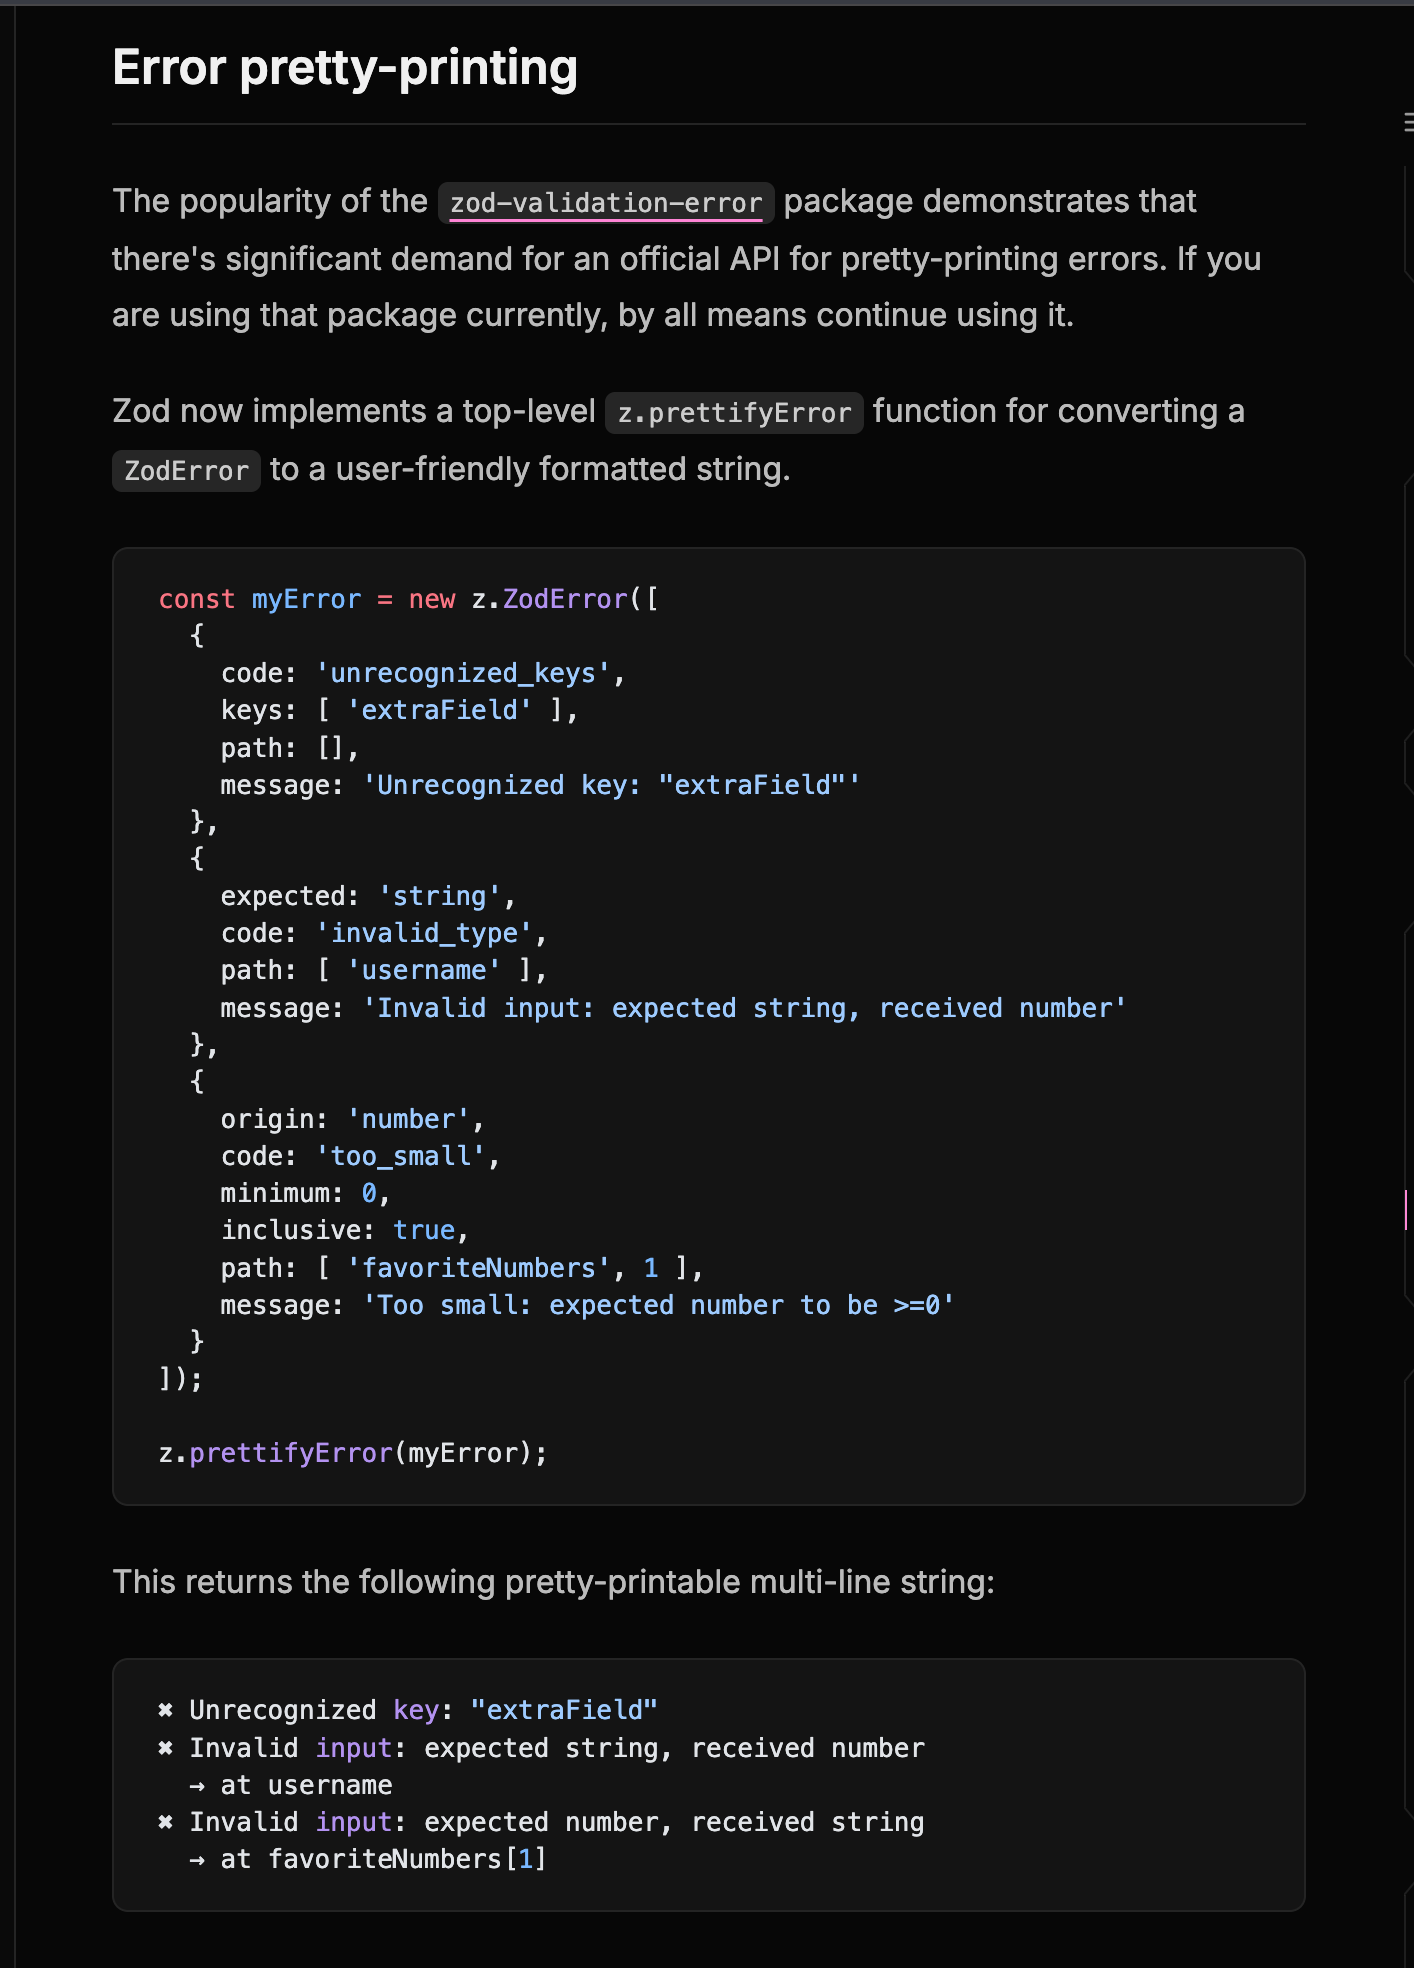Click the ZodError inline code badge
The width and height of the screenshot is (1414, 1968).
pos(186,471)
